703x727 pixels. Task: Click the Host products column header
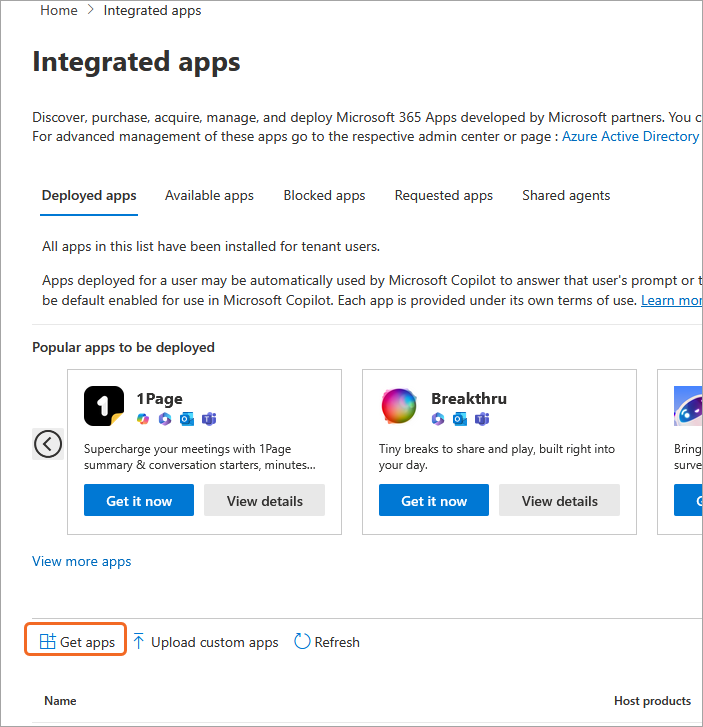(x=652, y=701)
